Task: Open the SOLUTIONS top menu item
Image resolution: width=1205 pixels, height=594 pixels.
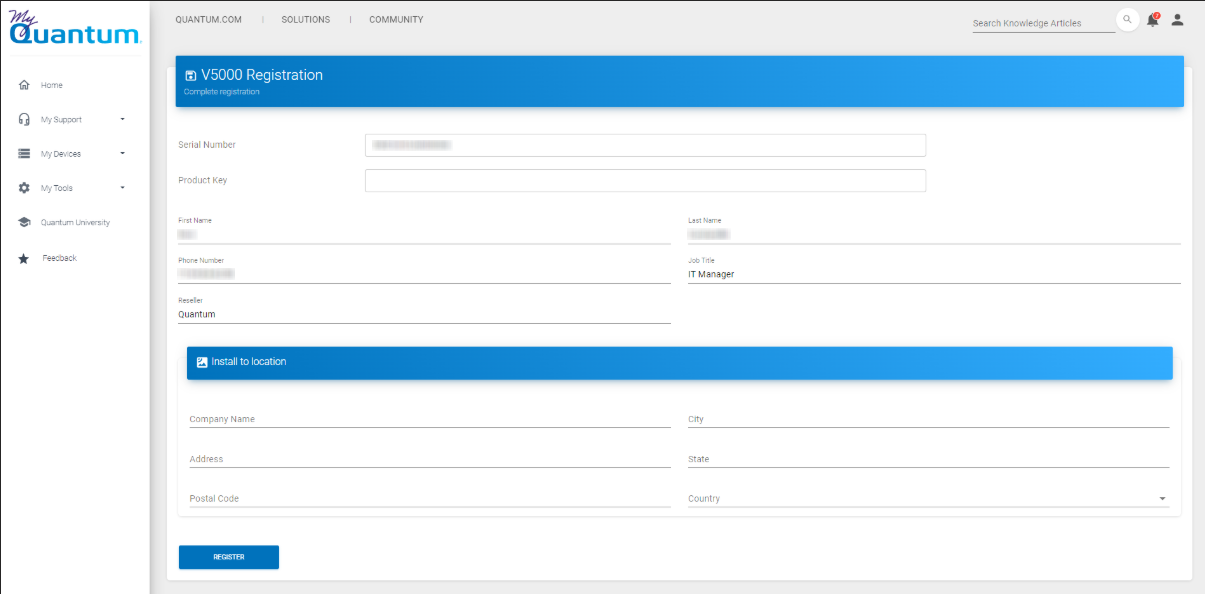Action: tap(305, 20)
